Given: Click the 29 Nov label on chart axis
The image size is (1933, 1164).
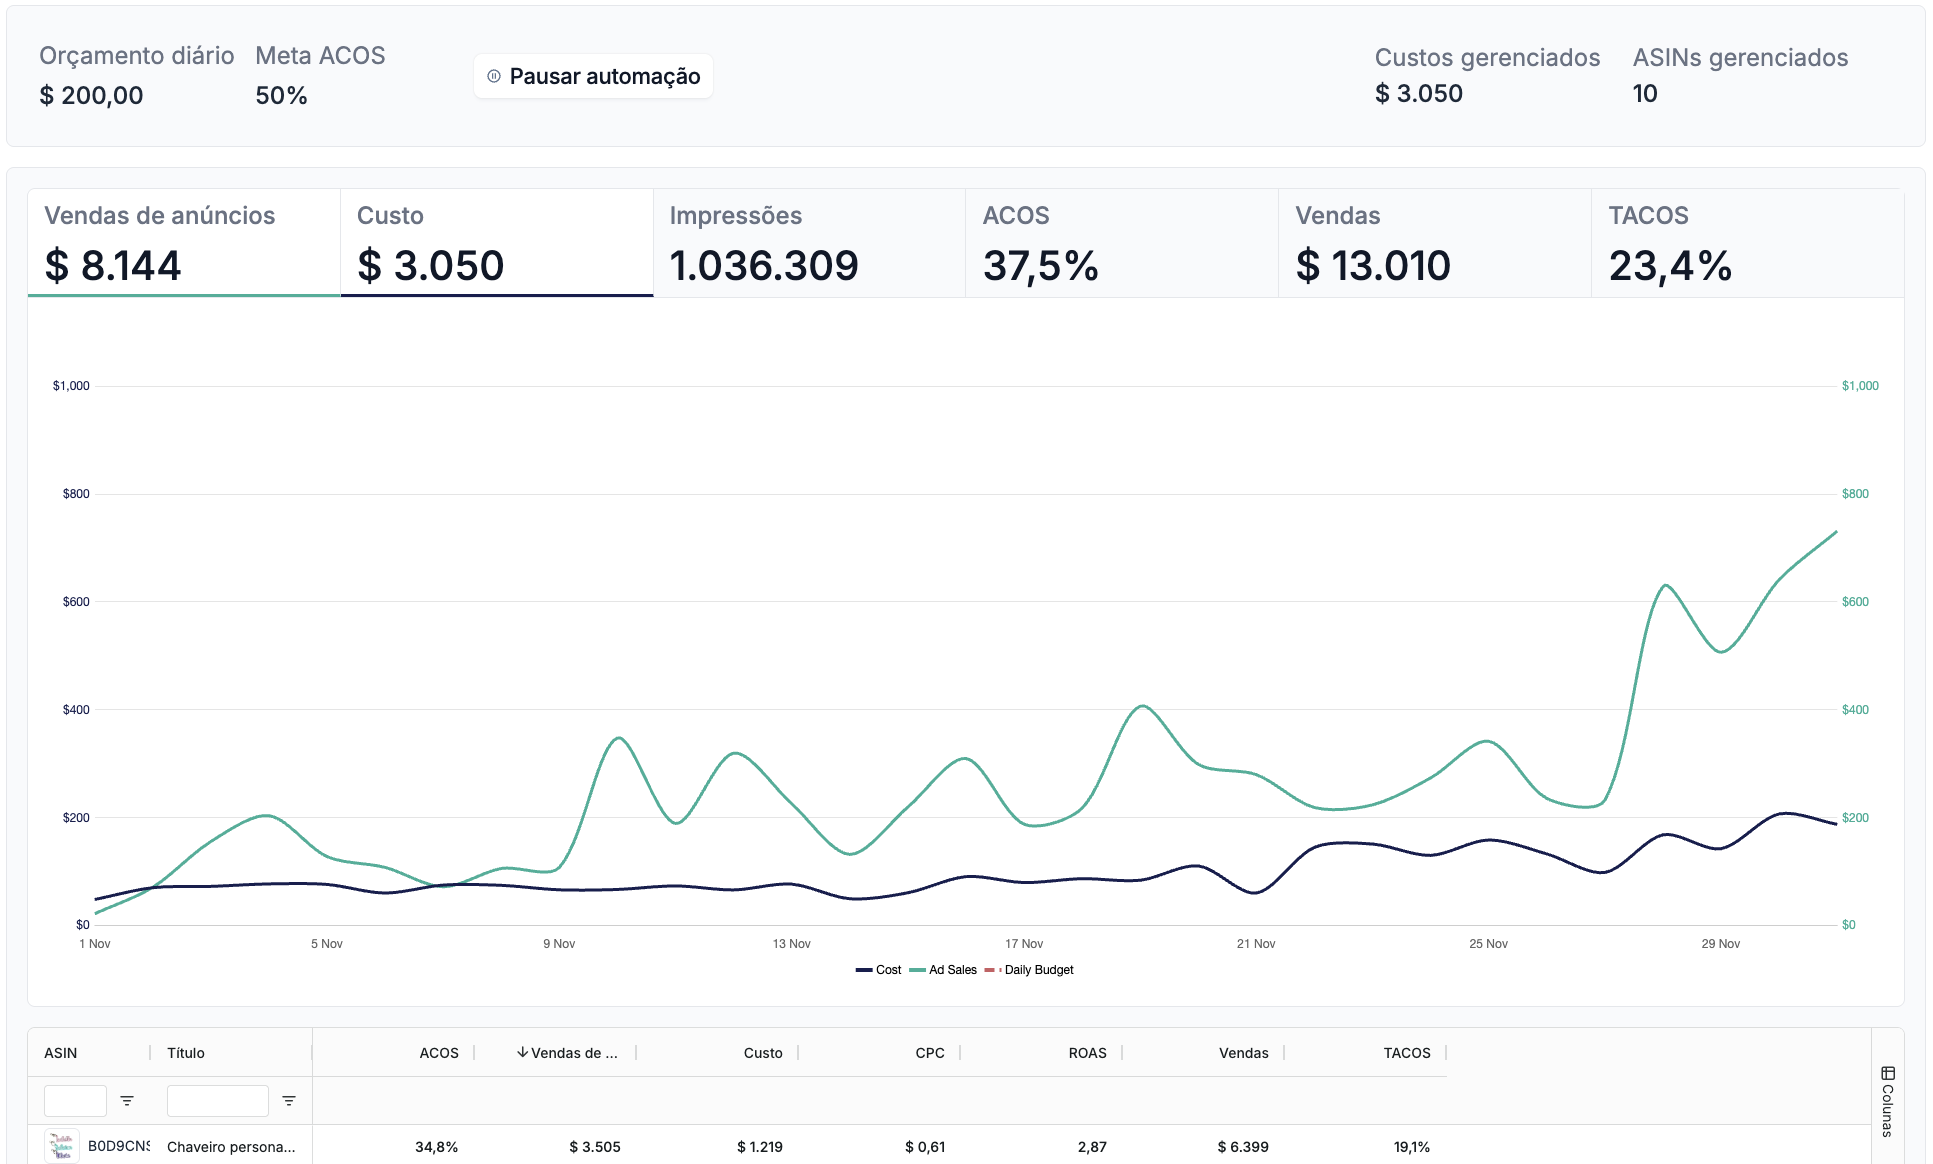Looking at the screenshot, I should coord(1721,944).
